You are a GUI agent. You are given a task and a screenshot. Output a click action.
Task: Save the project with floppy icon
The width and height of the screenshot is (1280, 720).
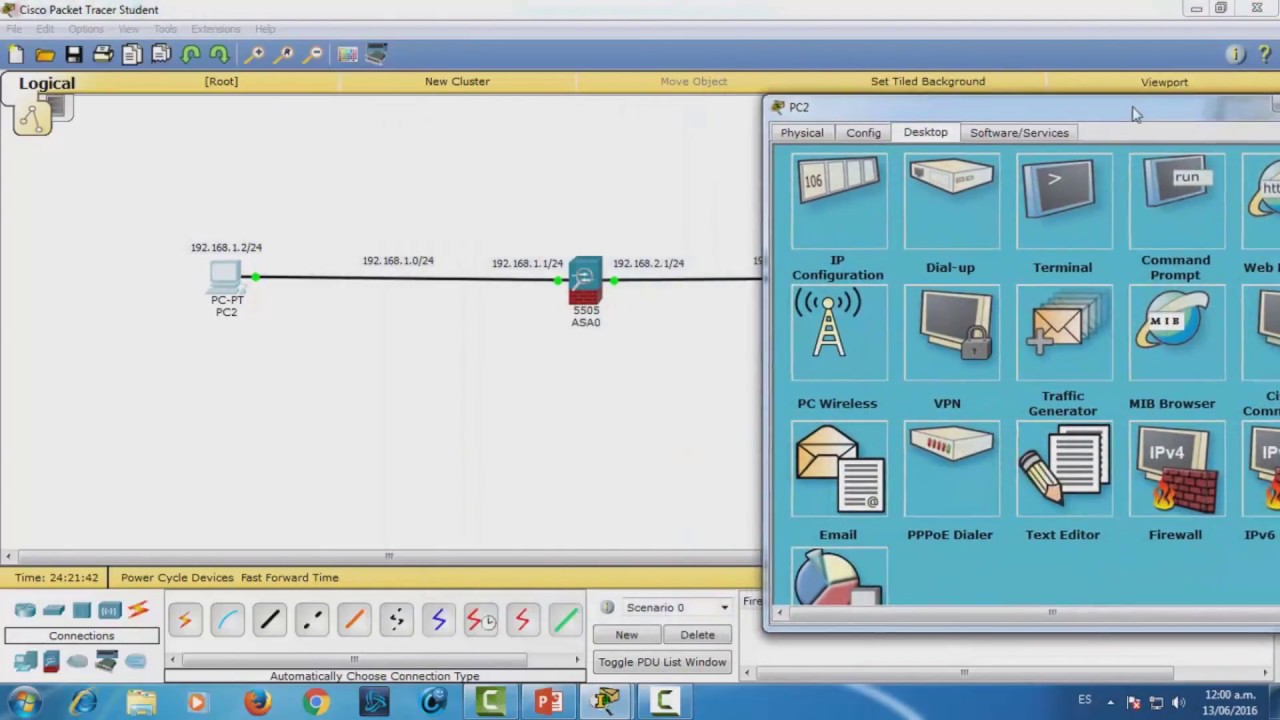tap(74, 55)
